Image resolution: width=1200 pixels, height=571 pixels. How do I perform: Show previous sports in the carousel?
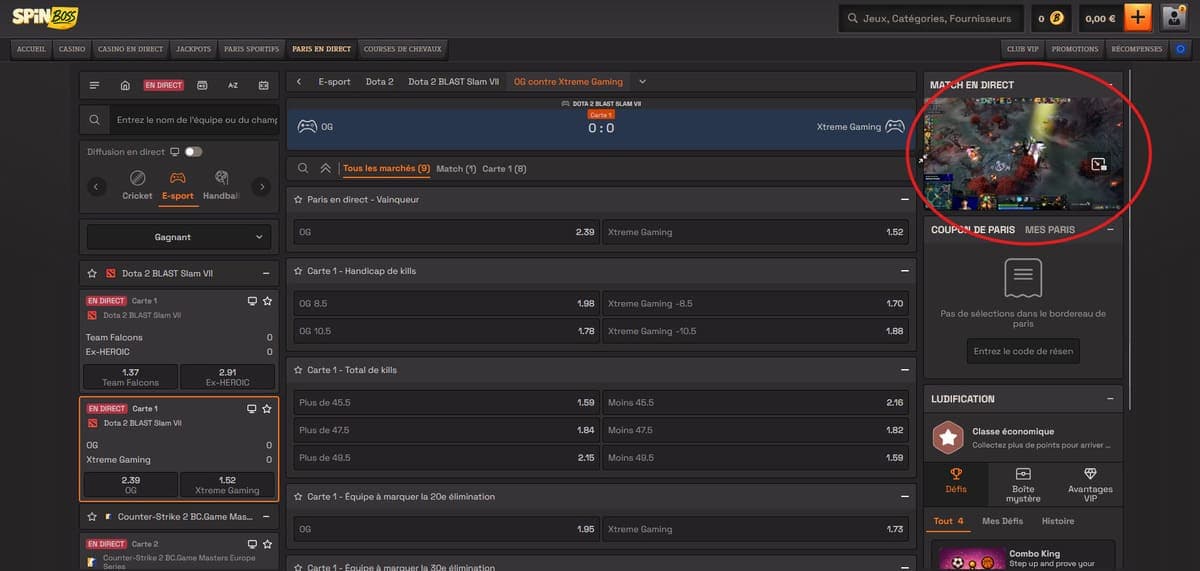click(97, 186)
